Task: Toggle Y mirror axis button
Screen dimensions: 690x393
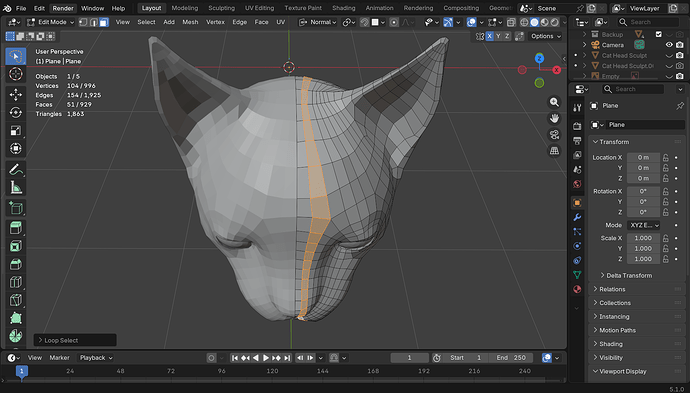Action: pyautogui.click(x=498, y=36)
